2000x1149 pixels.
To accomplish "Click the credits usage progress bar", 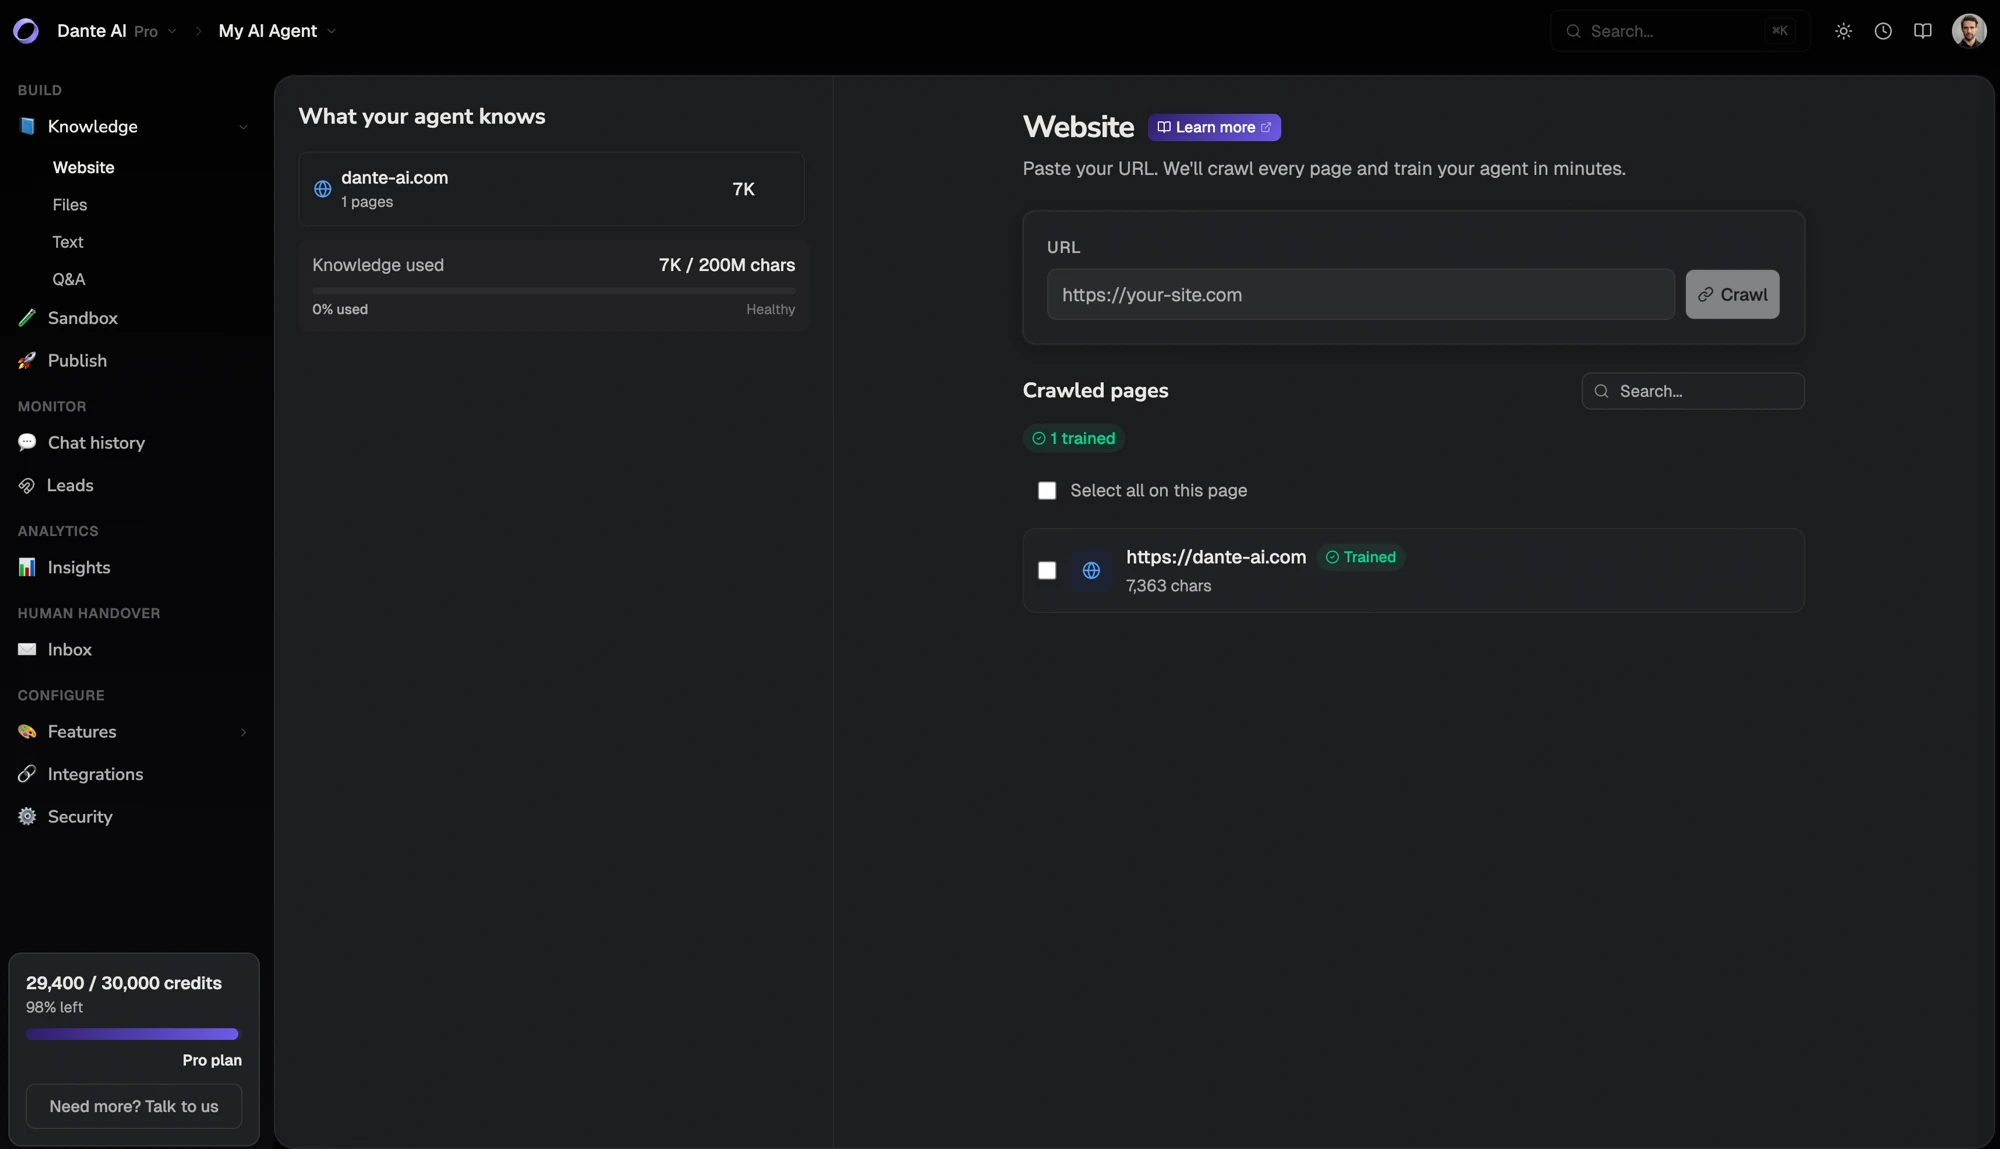I will coord(133,1034).
